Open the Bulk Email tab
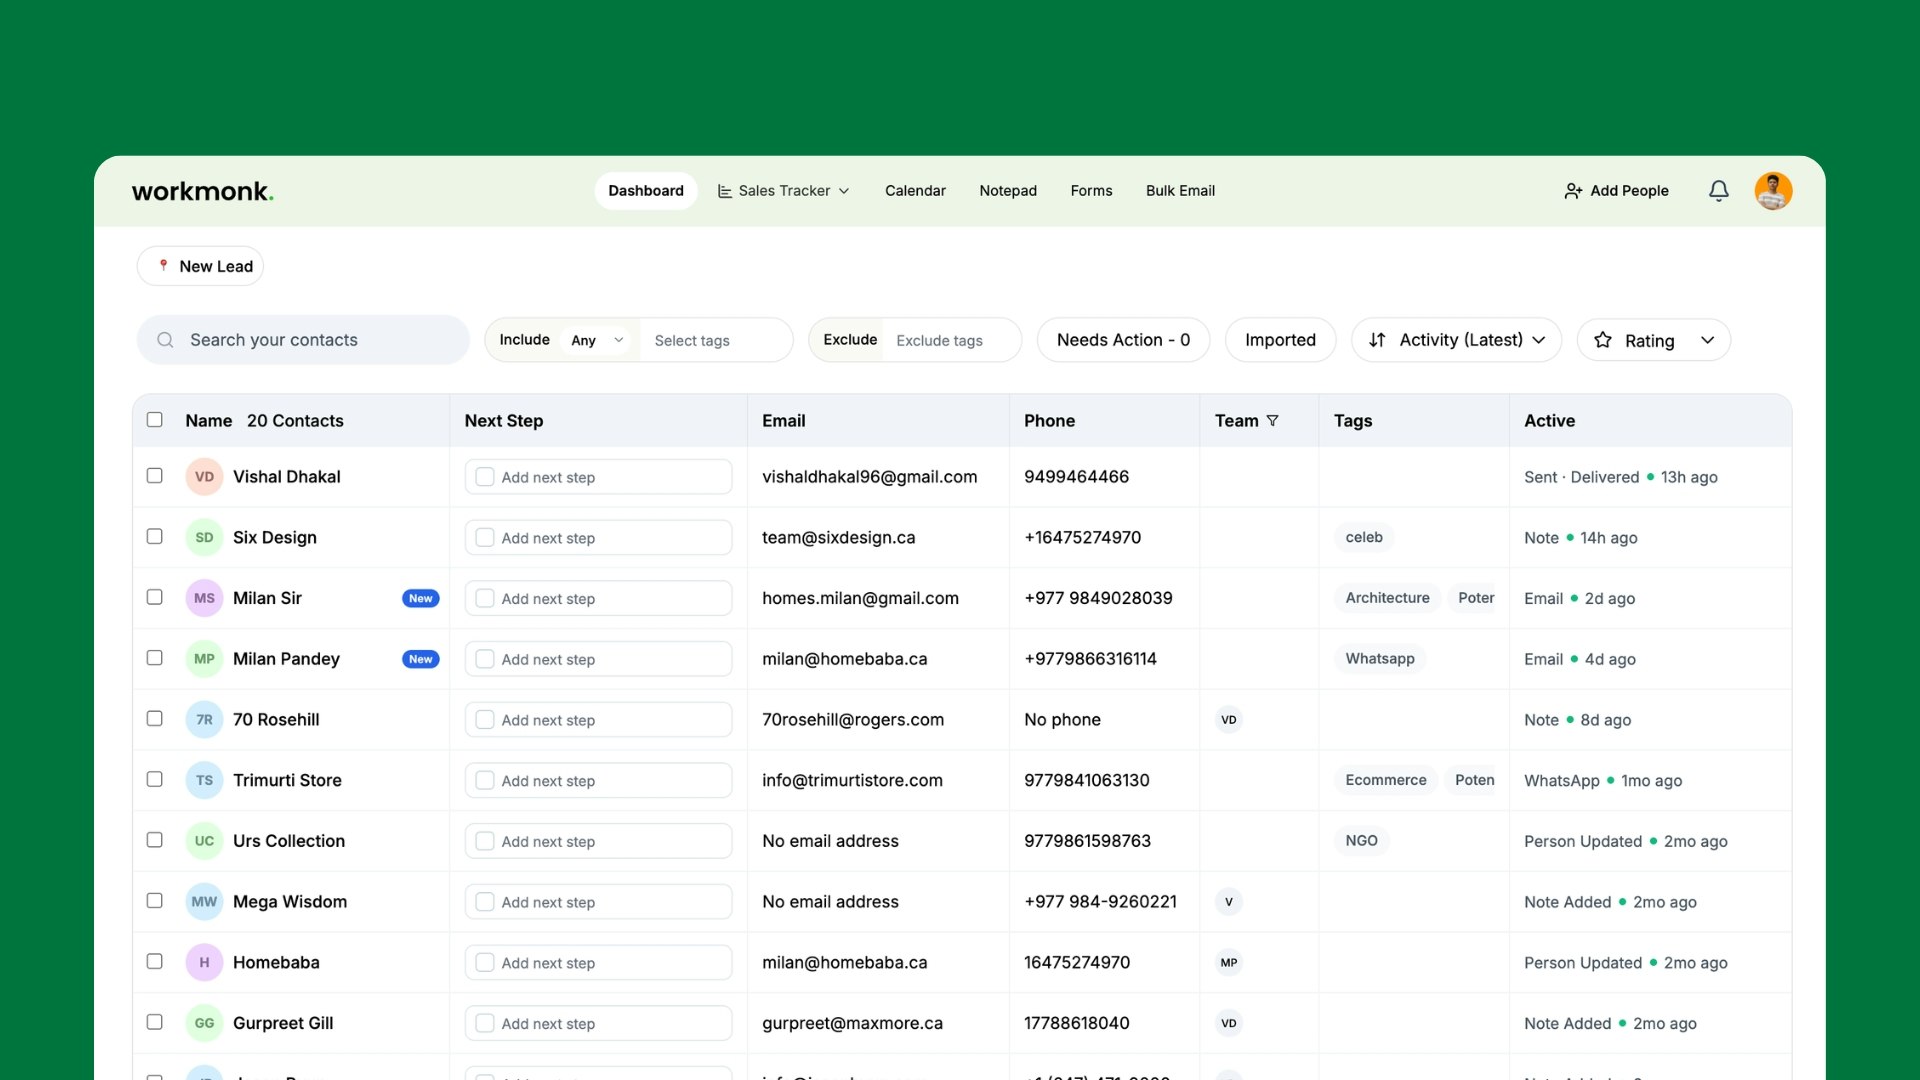Viewport: 1920px width, 1080px height. pos(1180,191)
